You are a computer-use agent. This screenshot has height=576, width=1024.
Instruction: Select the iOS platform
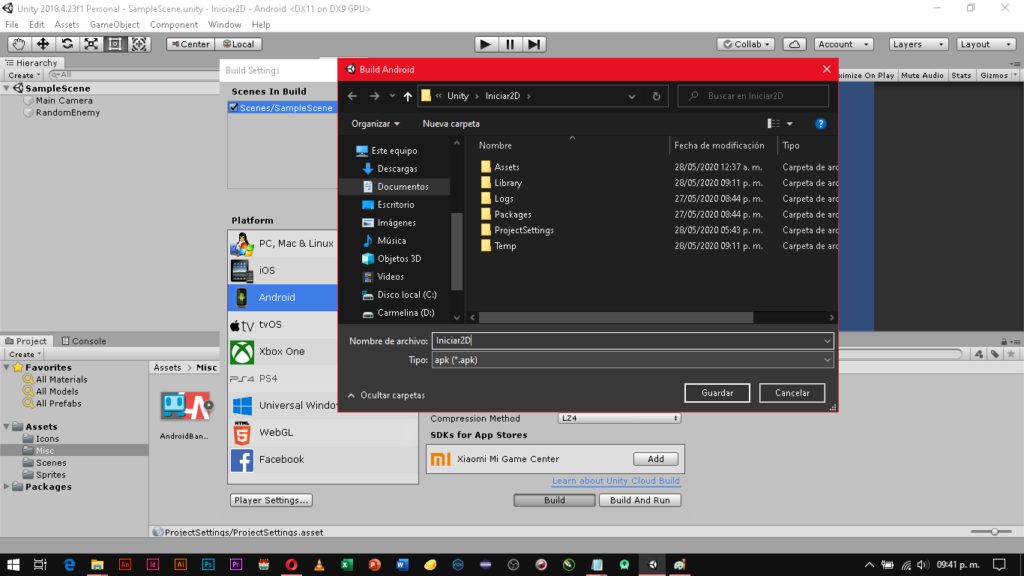click(x=283, y=270)
